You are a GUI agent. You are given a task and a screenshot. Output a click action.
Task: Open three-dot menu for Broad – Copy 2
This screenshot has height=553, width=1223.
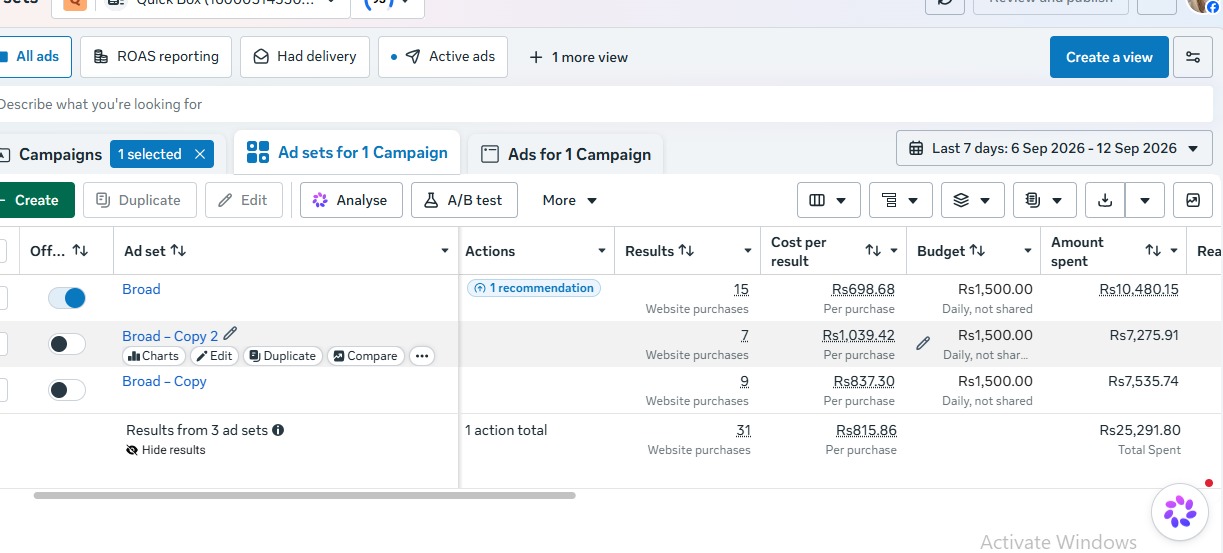[421, 356]
